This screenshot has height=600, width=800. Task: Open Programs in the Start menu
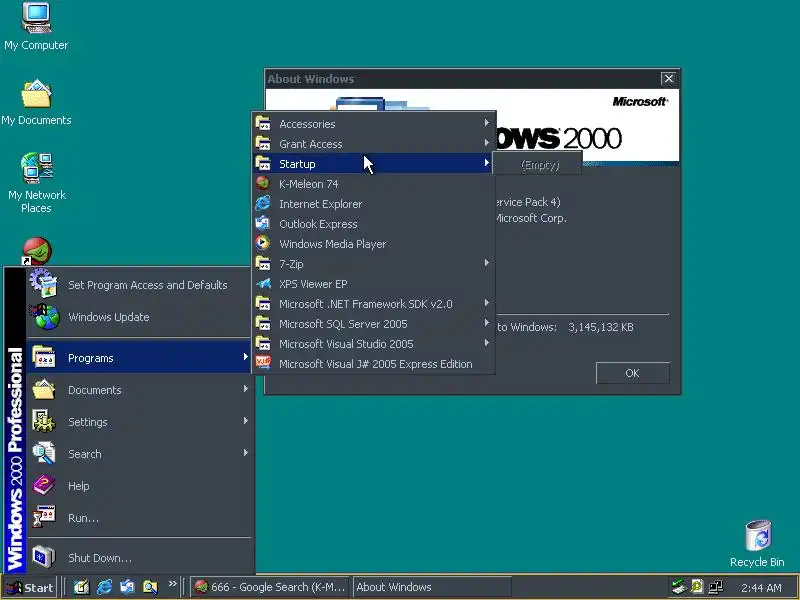click(139, 358)
